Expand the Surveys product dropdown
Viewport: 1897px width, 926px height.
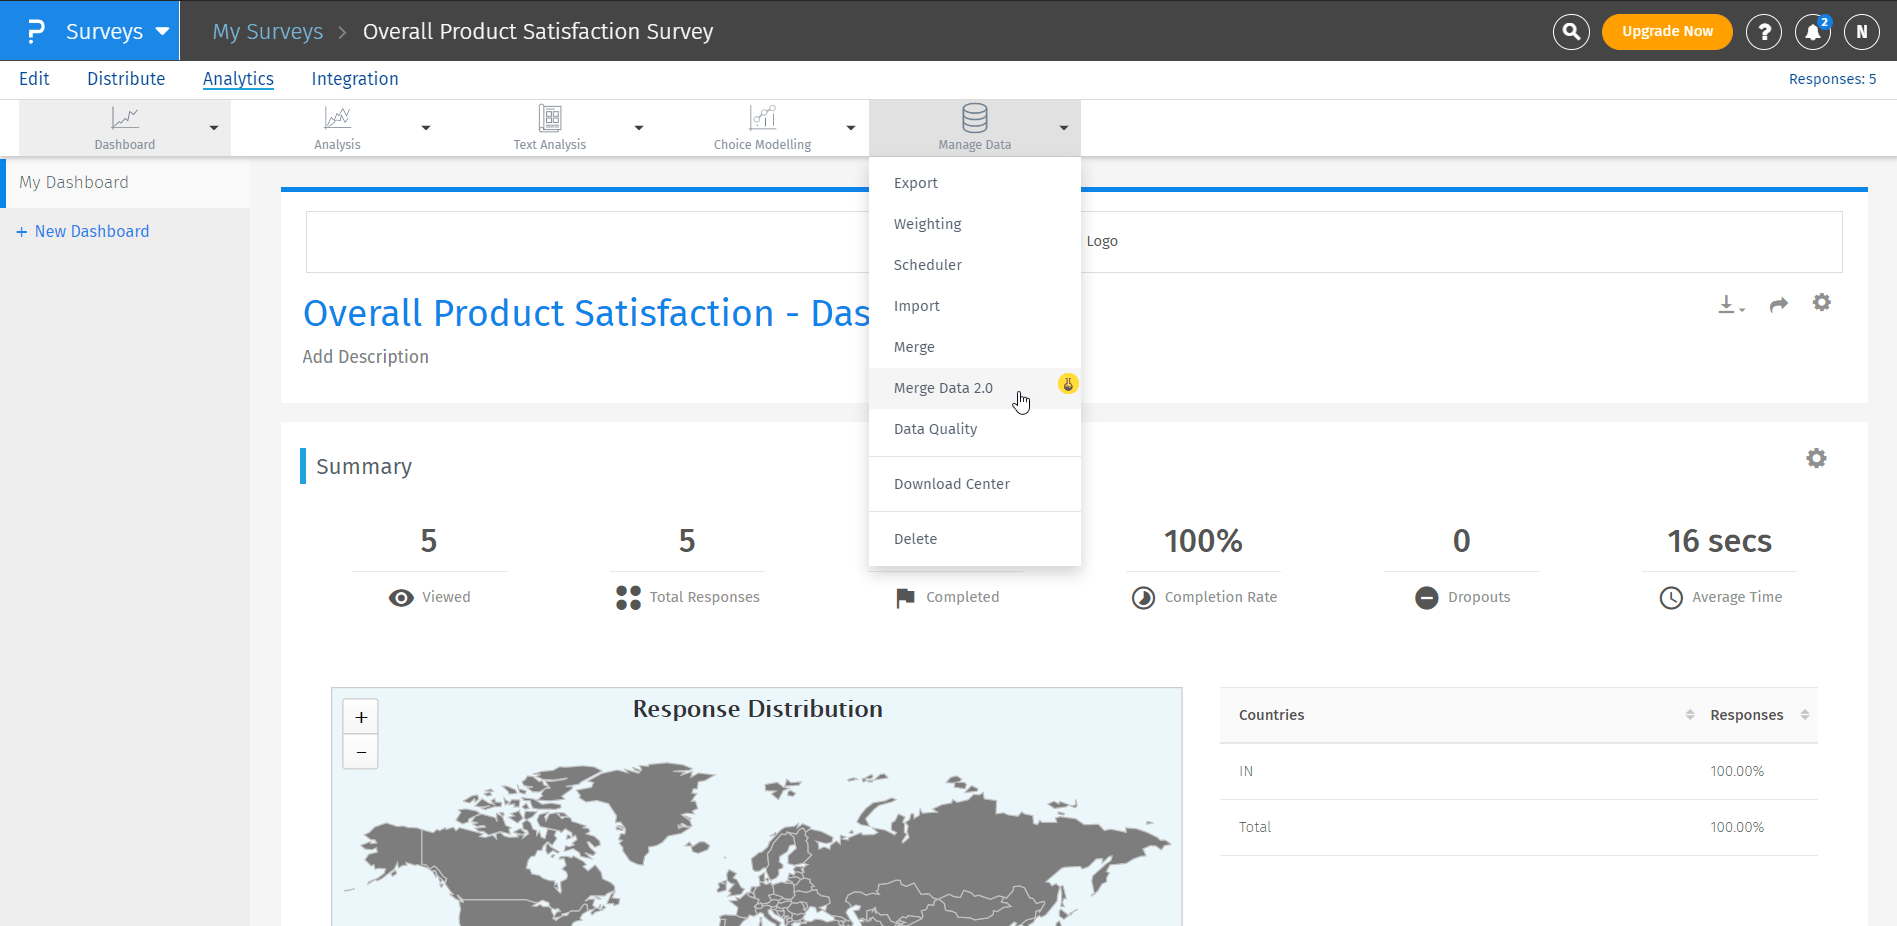point(162,31)
